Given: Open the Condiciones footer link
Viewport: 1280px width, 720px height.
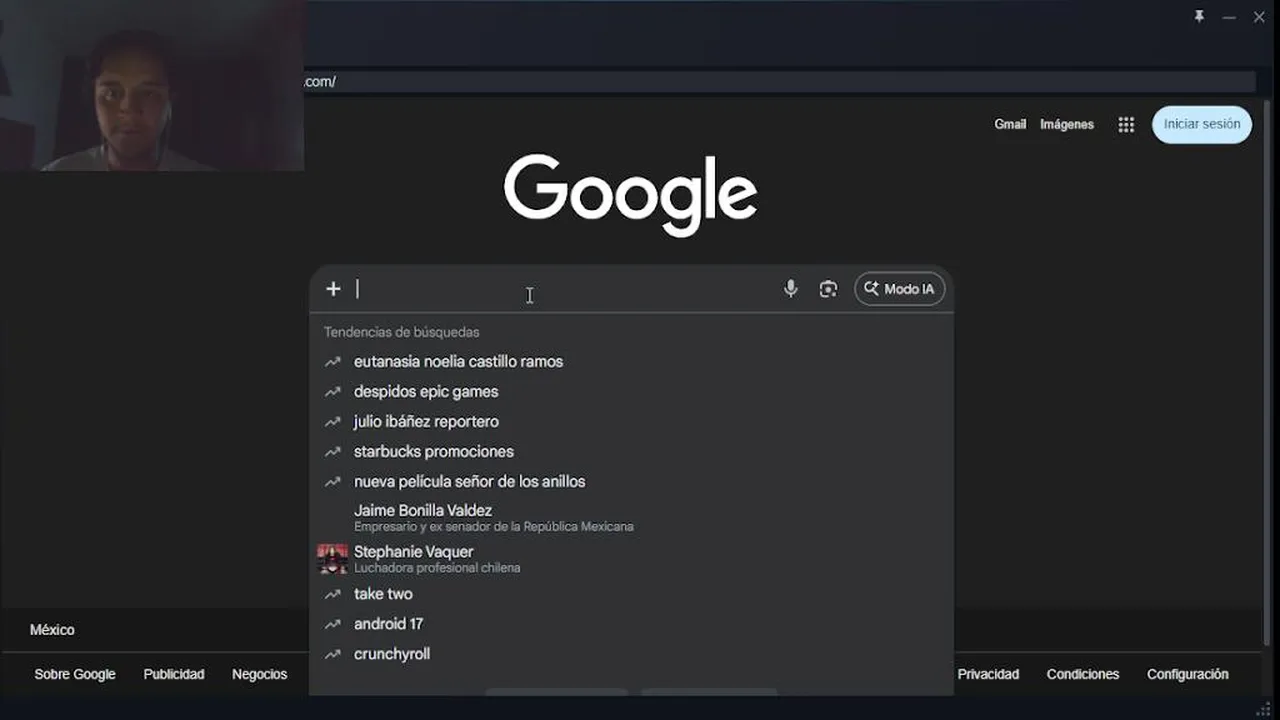Looking at the screenshot, I should (x=1083, y=675).
